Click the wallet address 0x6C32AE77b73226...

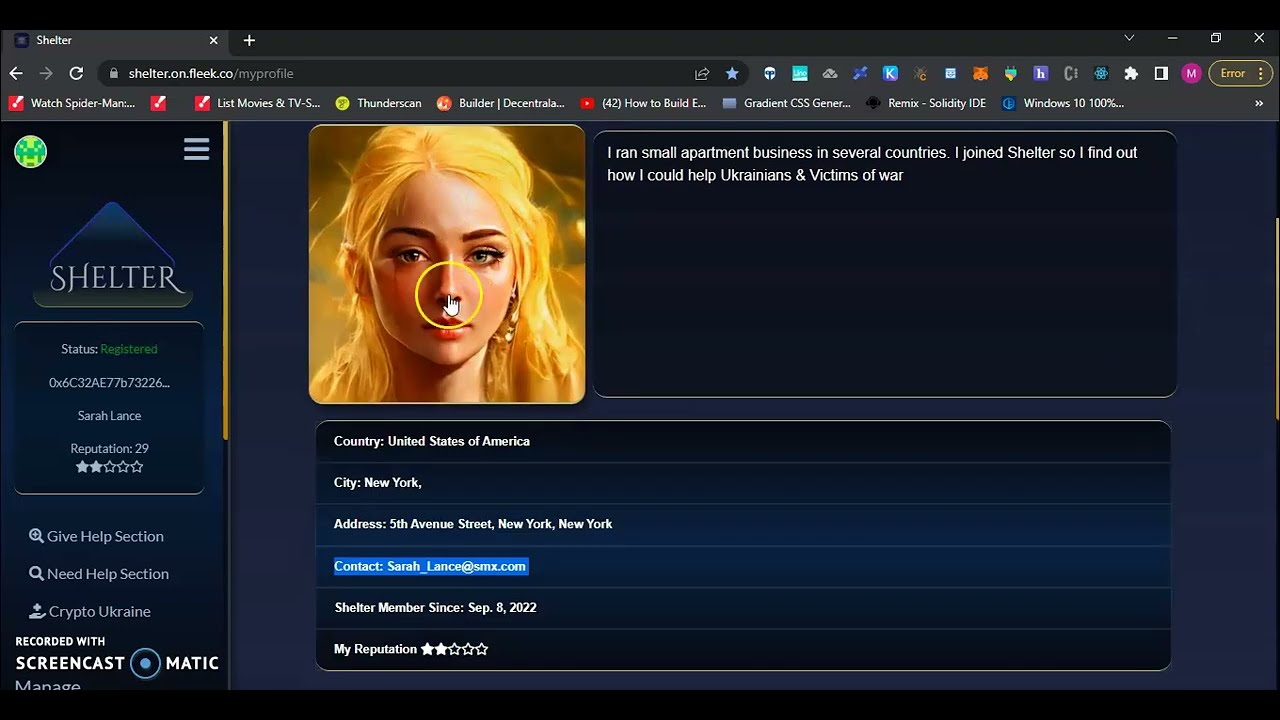[x=109, y=382]
